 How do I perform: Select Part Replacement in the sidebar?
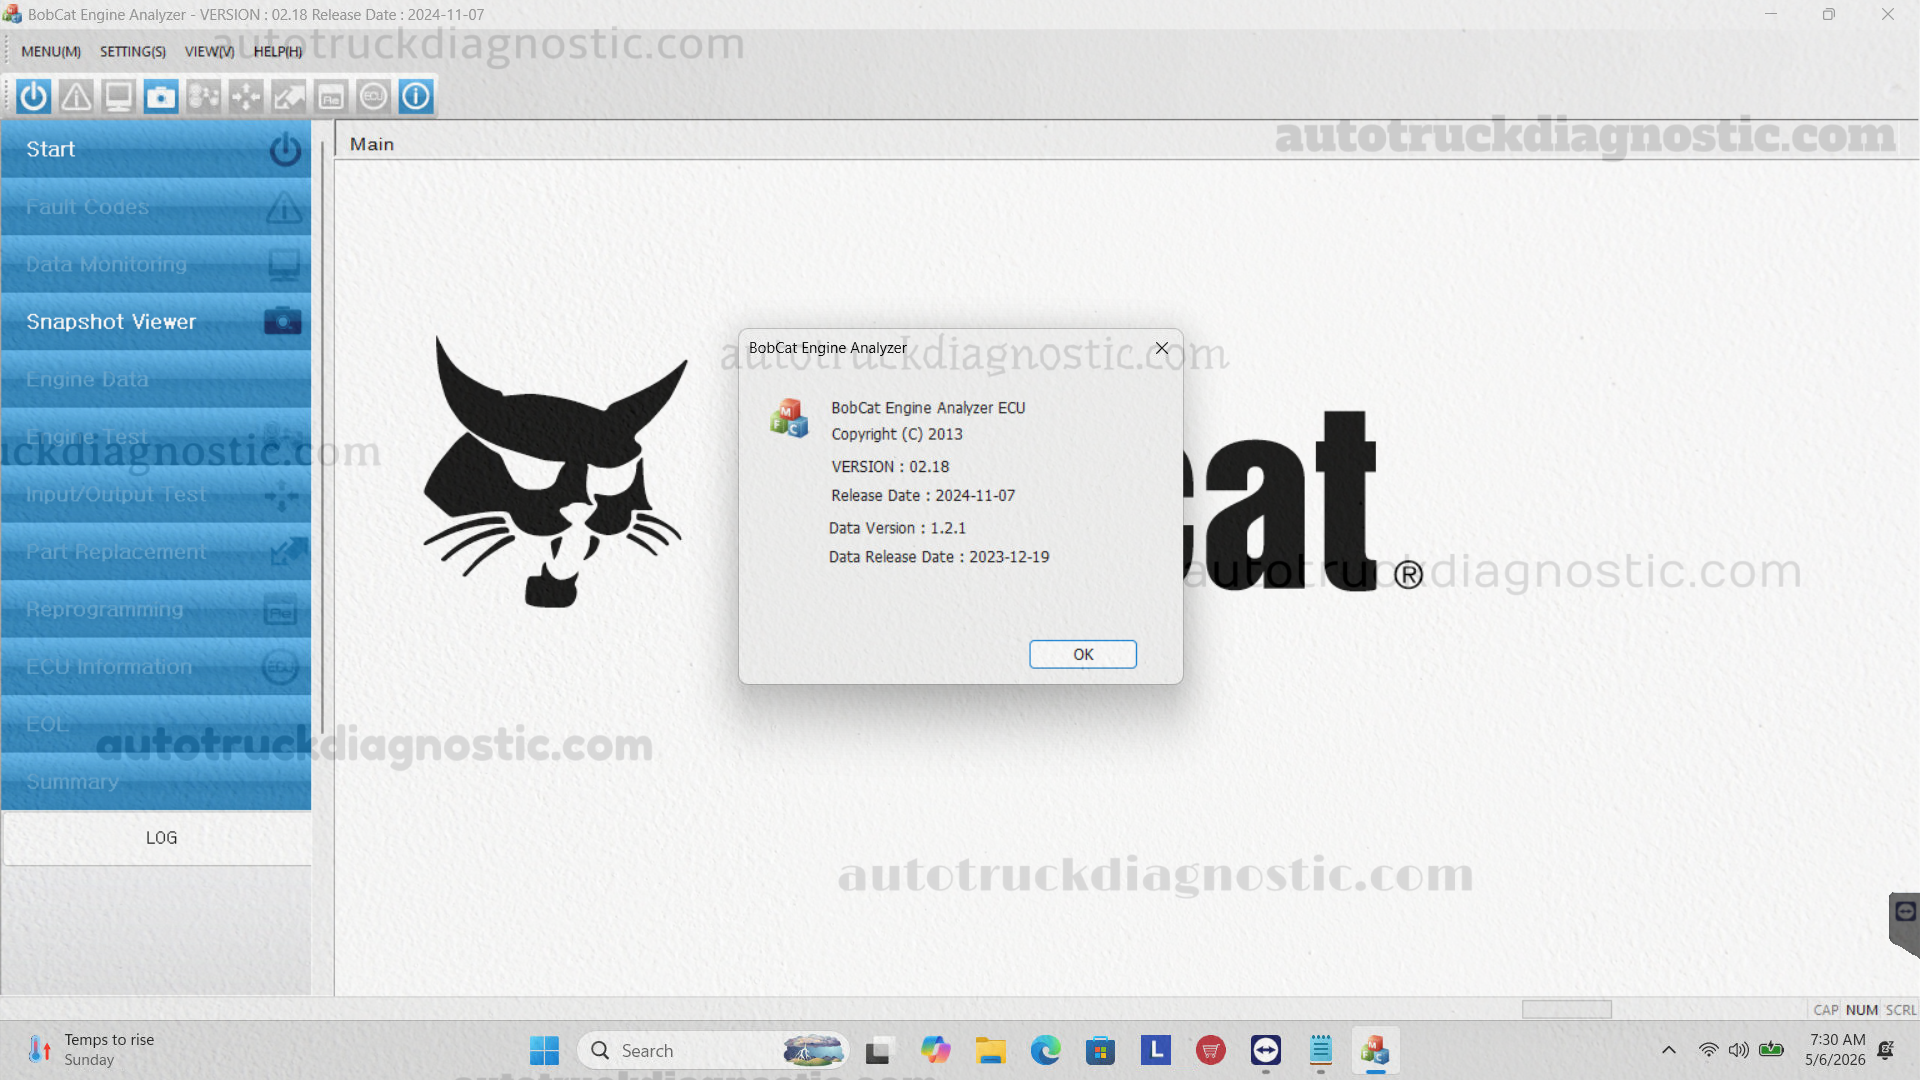click(x=156, y=552)
